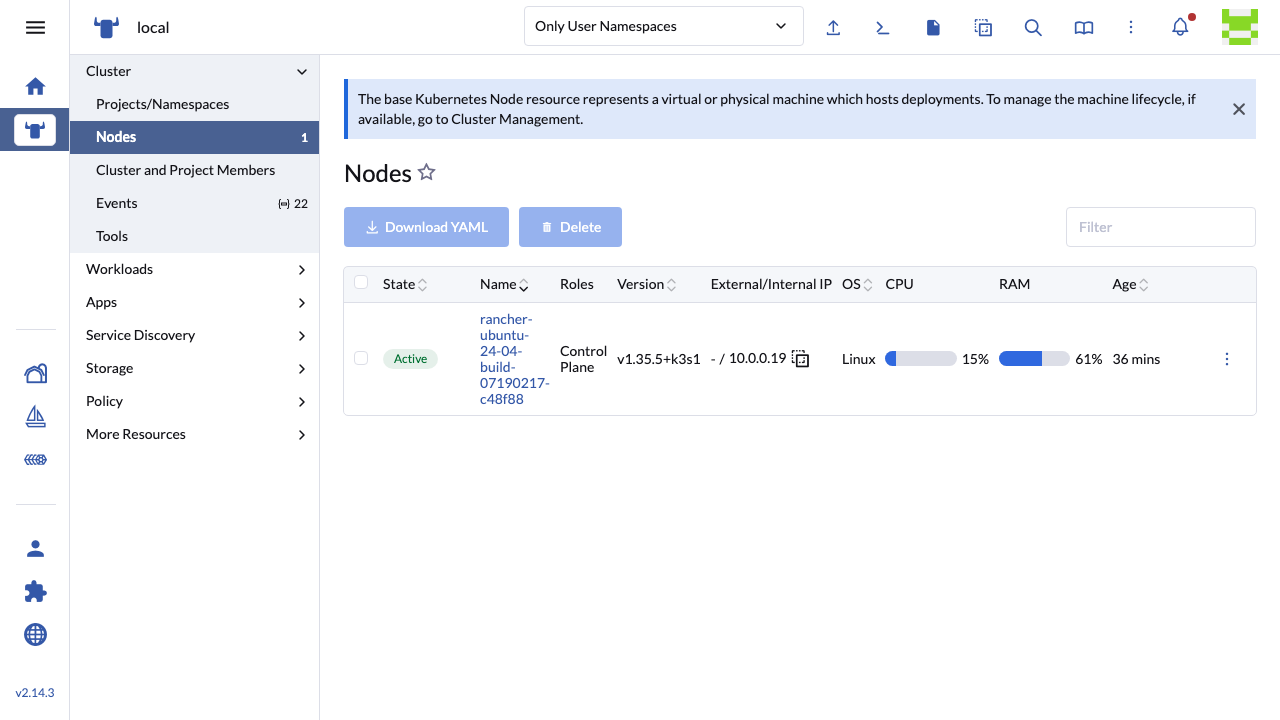The width and height of the screenshot is (1280, 720).
Task: Open the hamburger navigation menu
Action: tap(35, 27)
